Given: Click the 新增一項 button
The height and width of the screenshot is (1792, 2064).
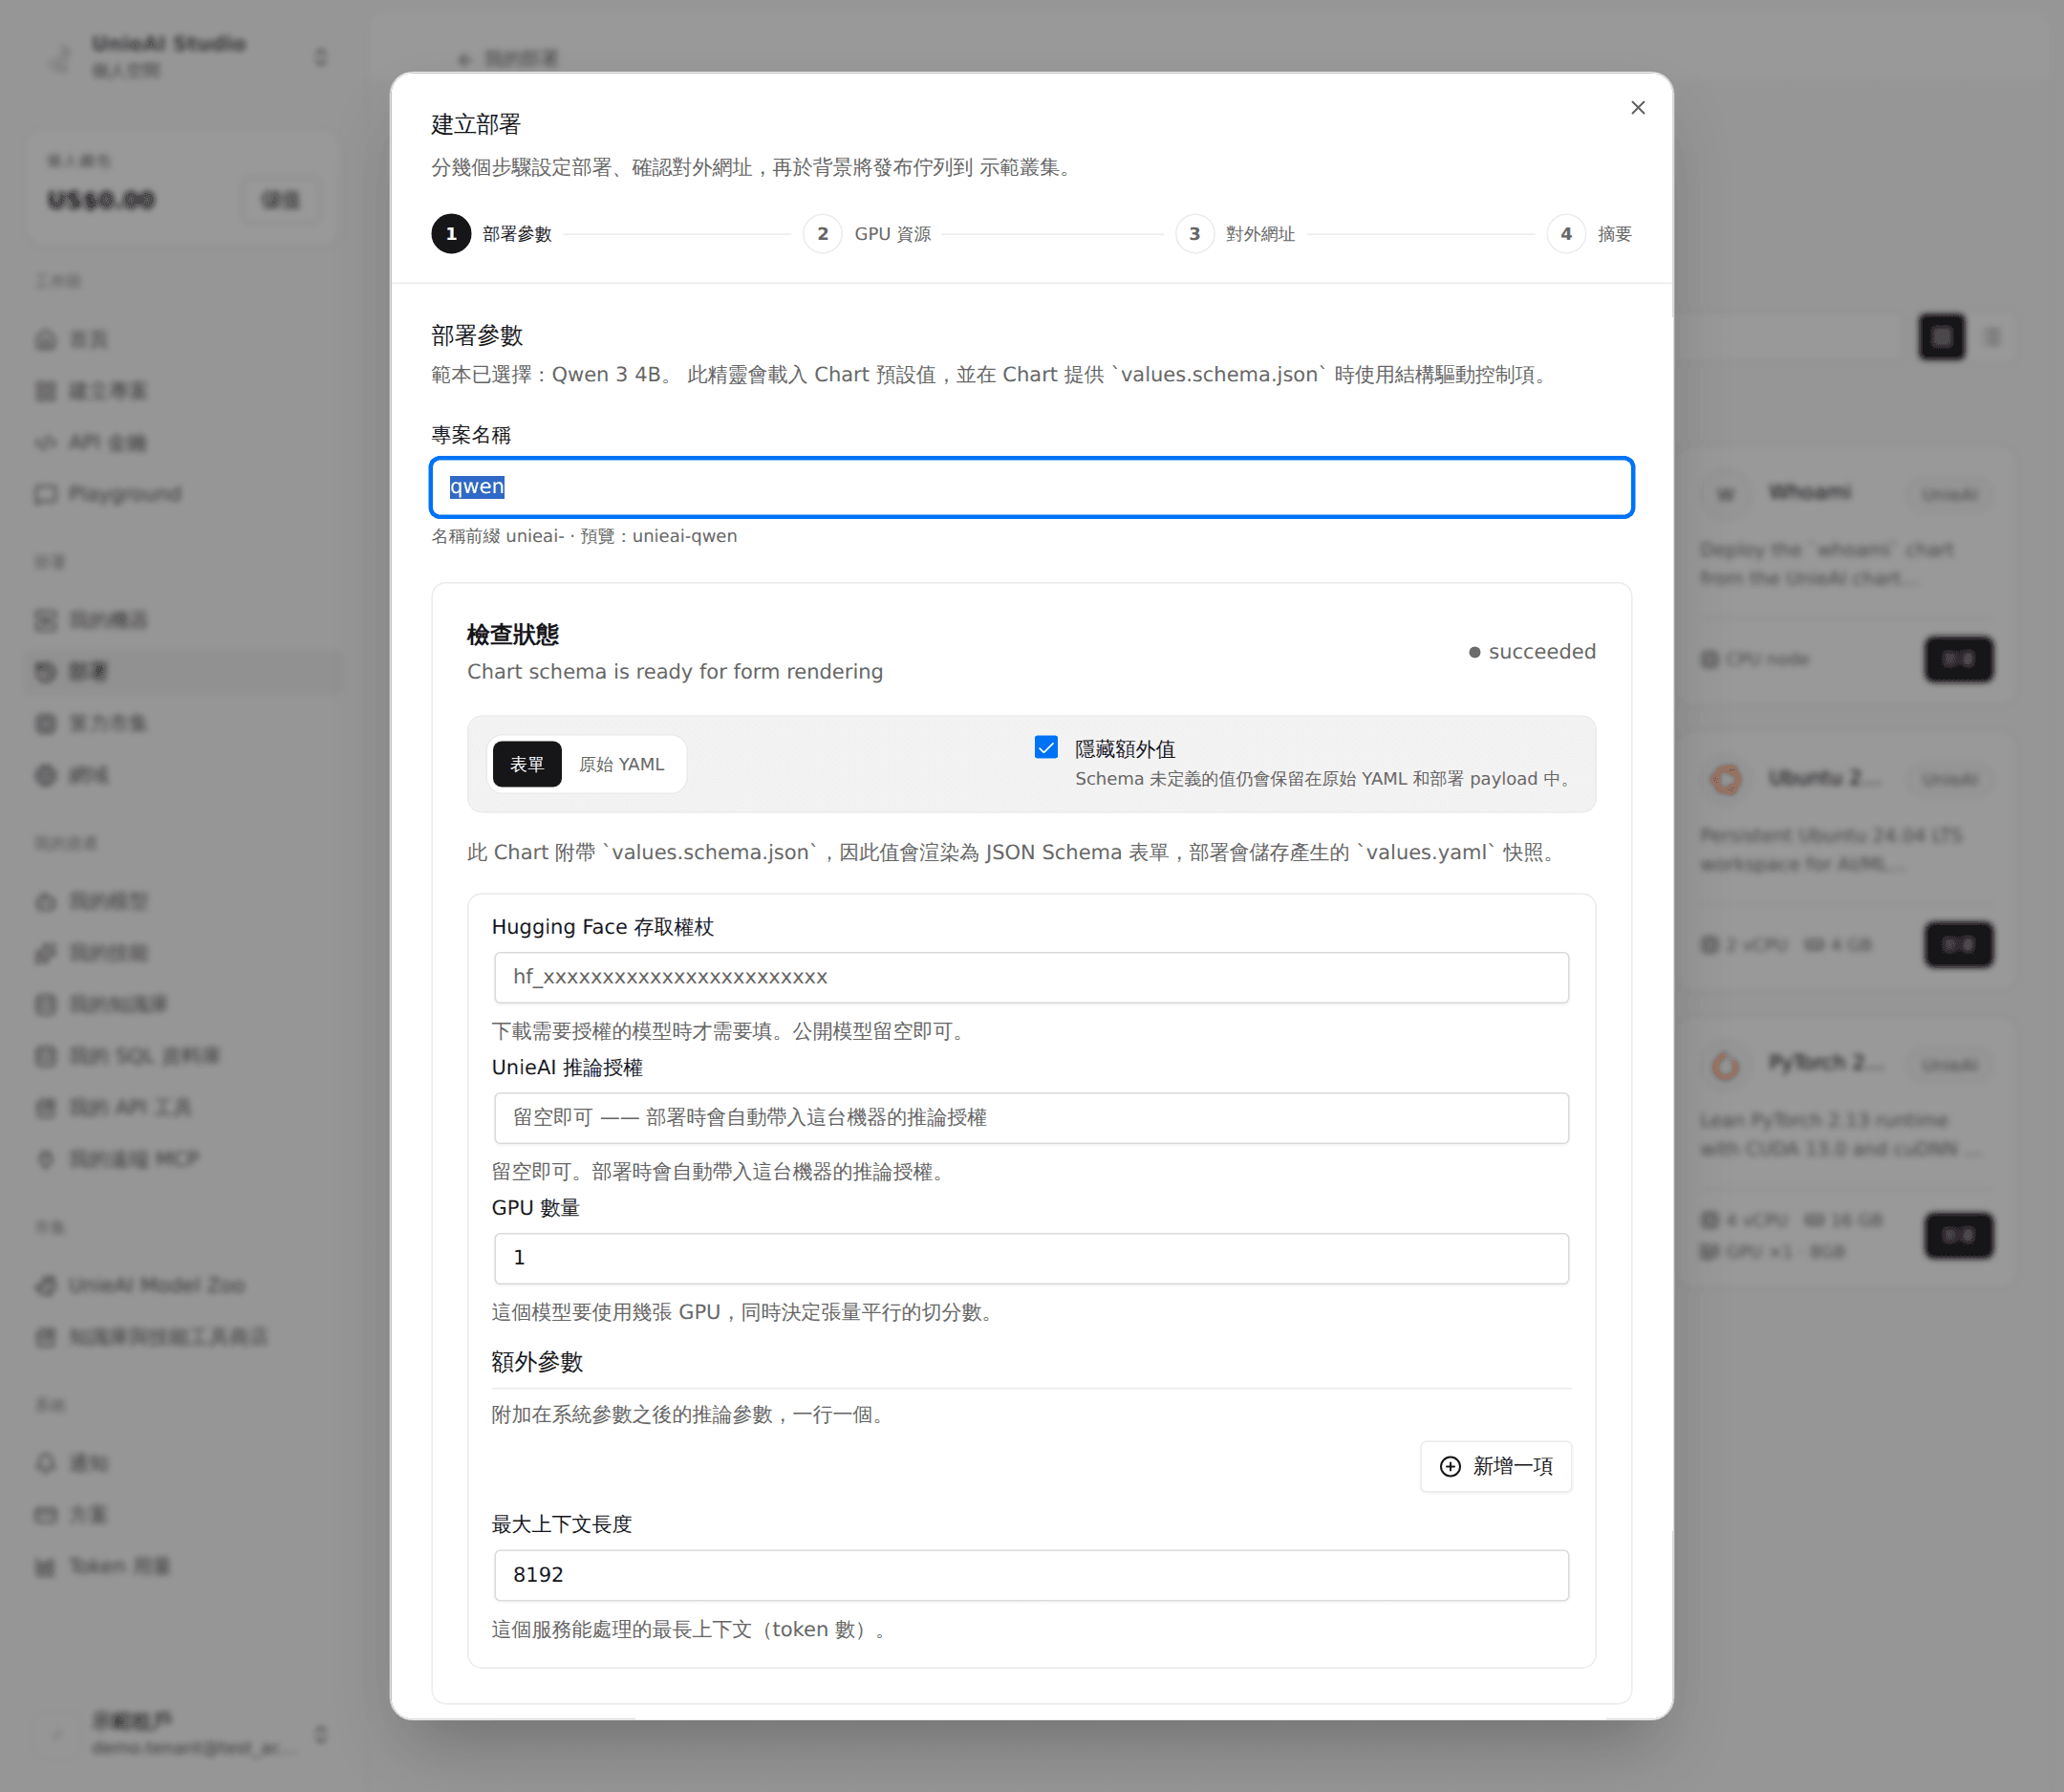Looking at the screenshot, I should 1496,1466.
